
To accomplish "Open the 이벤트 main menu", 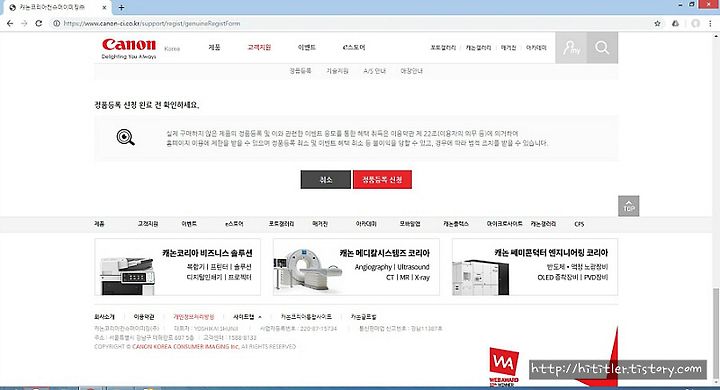I will click(x=307, y=47).
